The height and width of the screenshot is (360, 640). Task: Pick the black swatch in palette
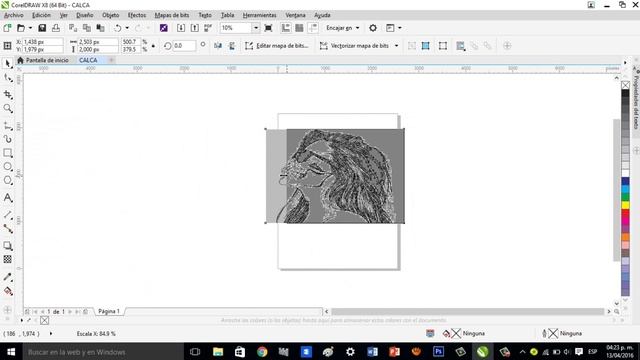tap(625, 93)
